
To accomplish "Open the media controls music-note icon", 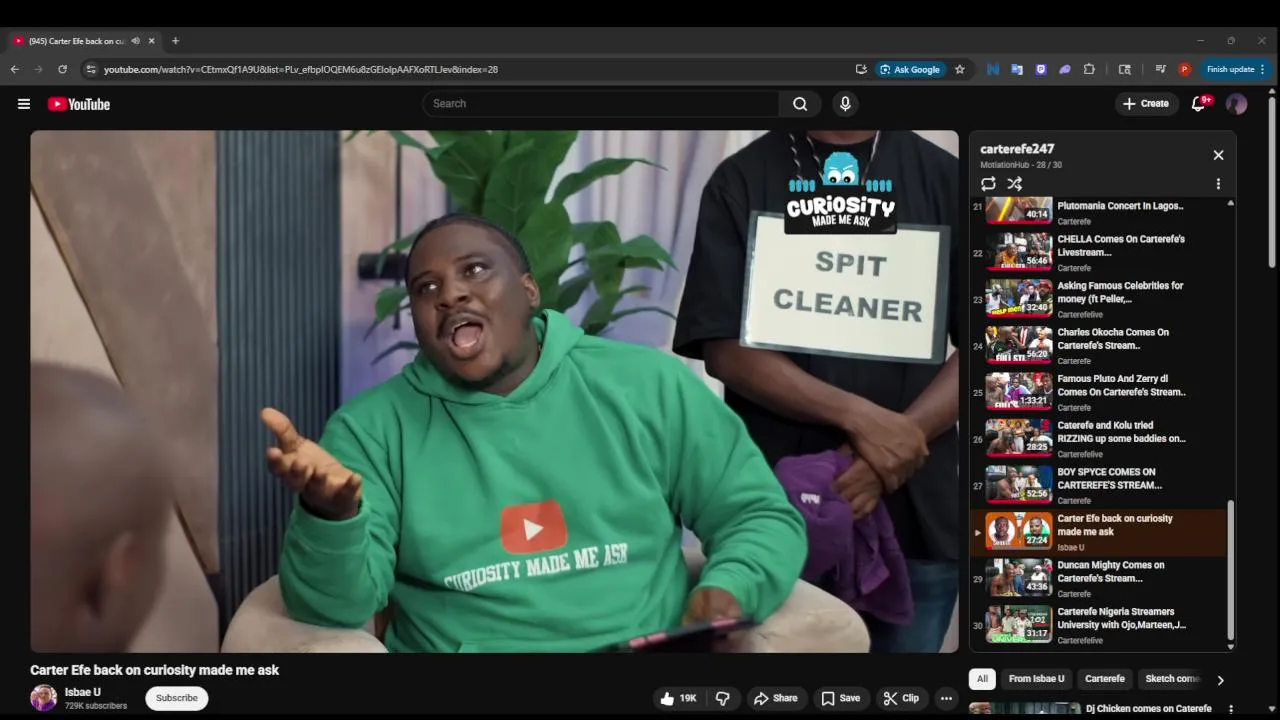I will tap(1160, 69).
